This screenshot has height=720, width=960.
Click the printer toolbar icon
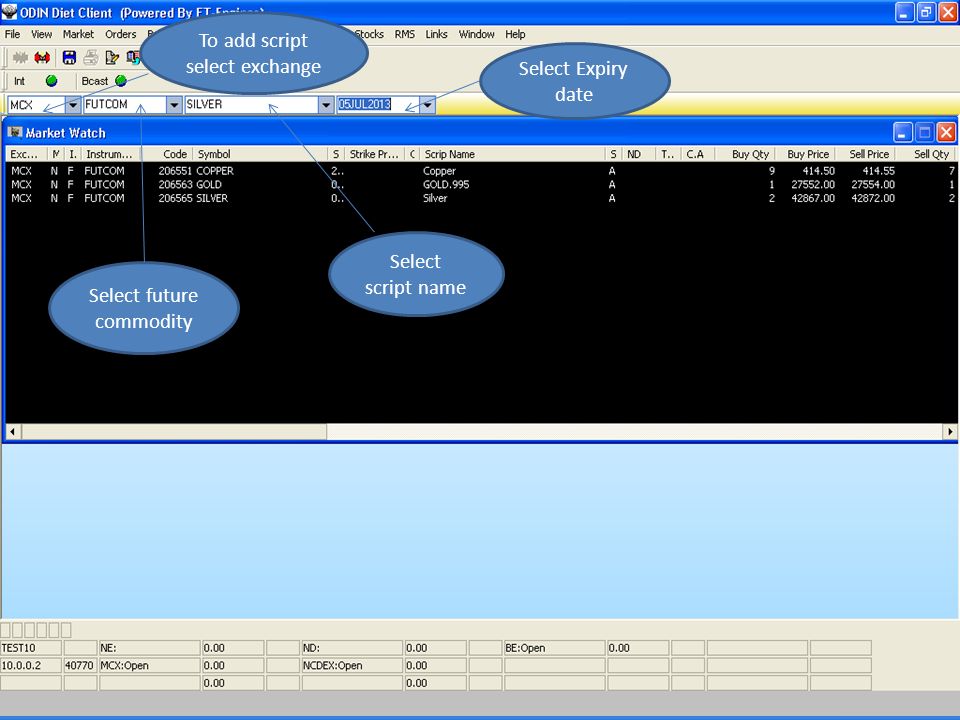coord(91,58)
